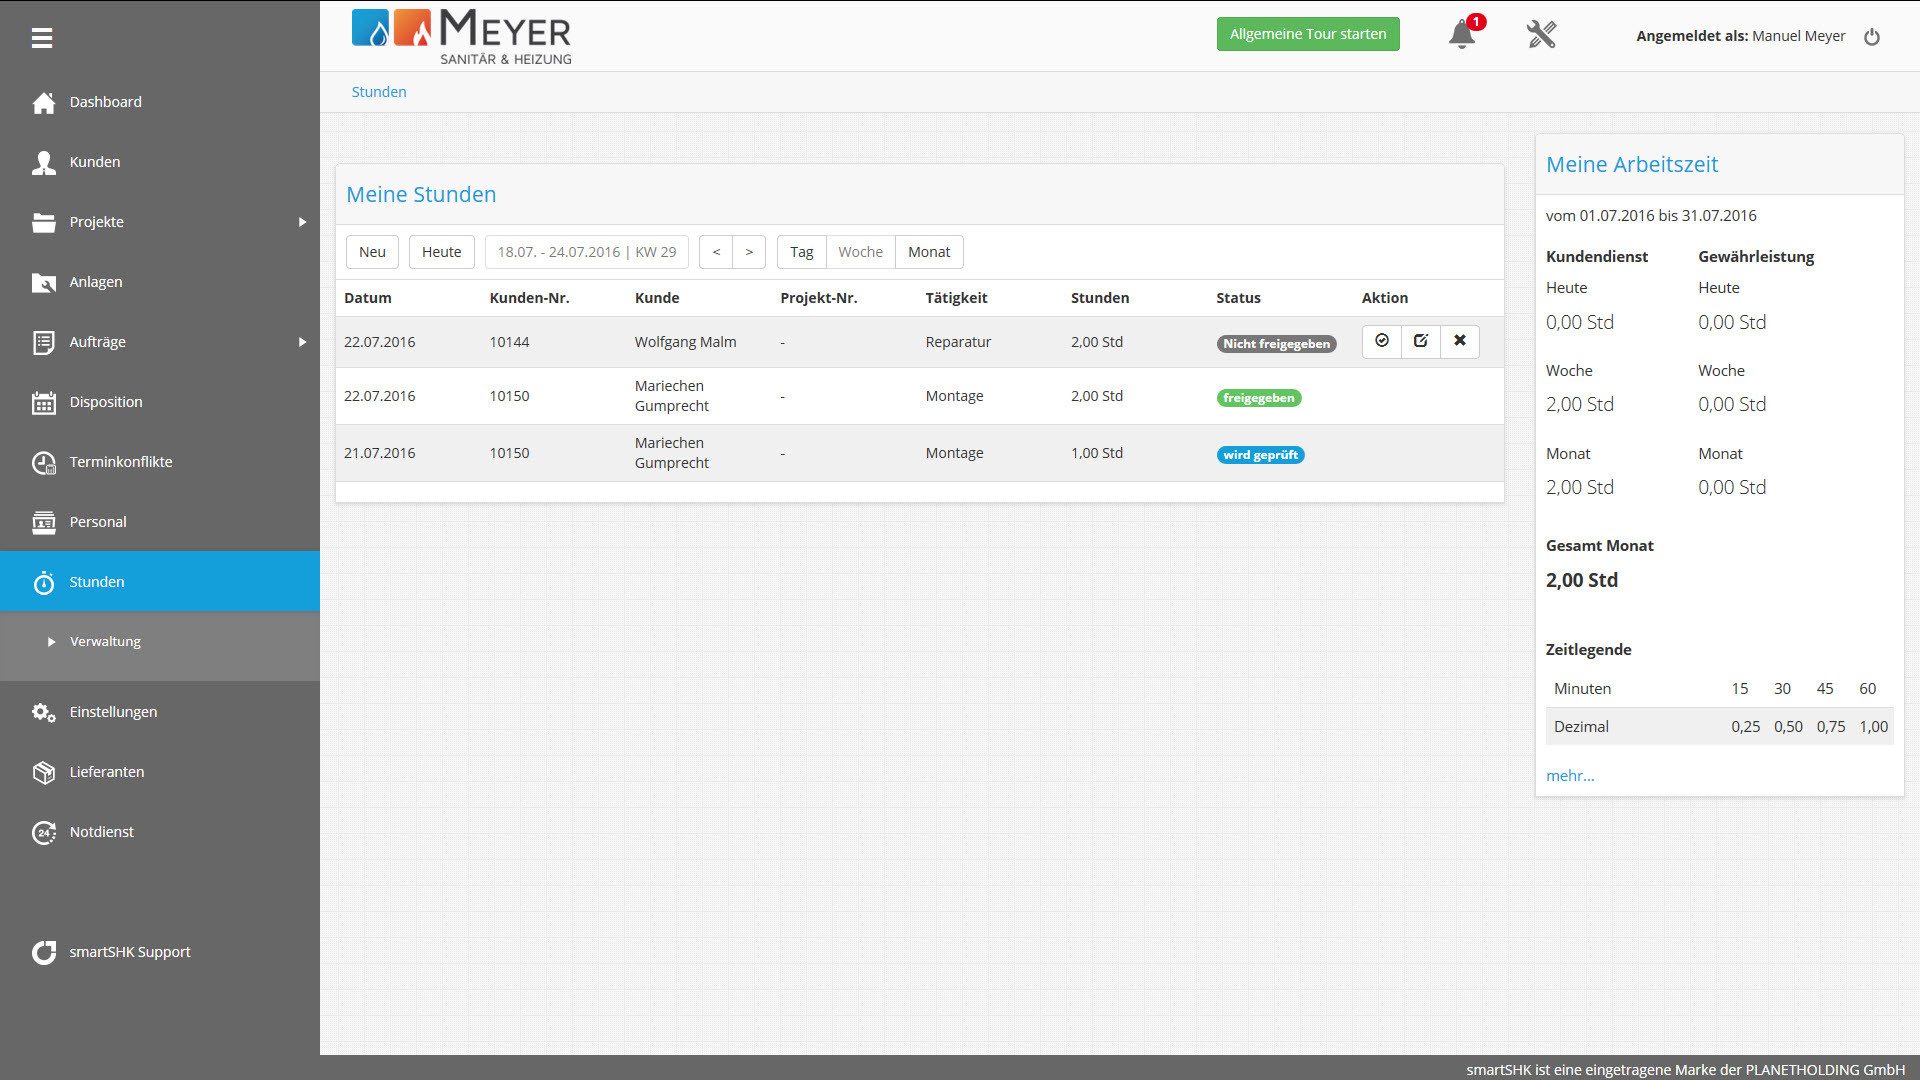Click the Anlagen sidebar icon
Viewport: 1920px width, 1080px height.
point(43,282)
